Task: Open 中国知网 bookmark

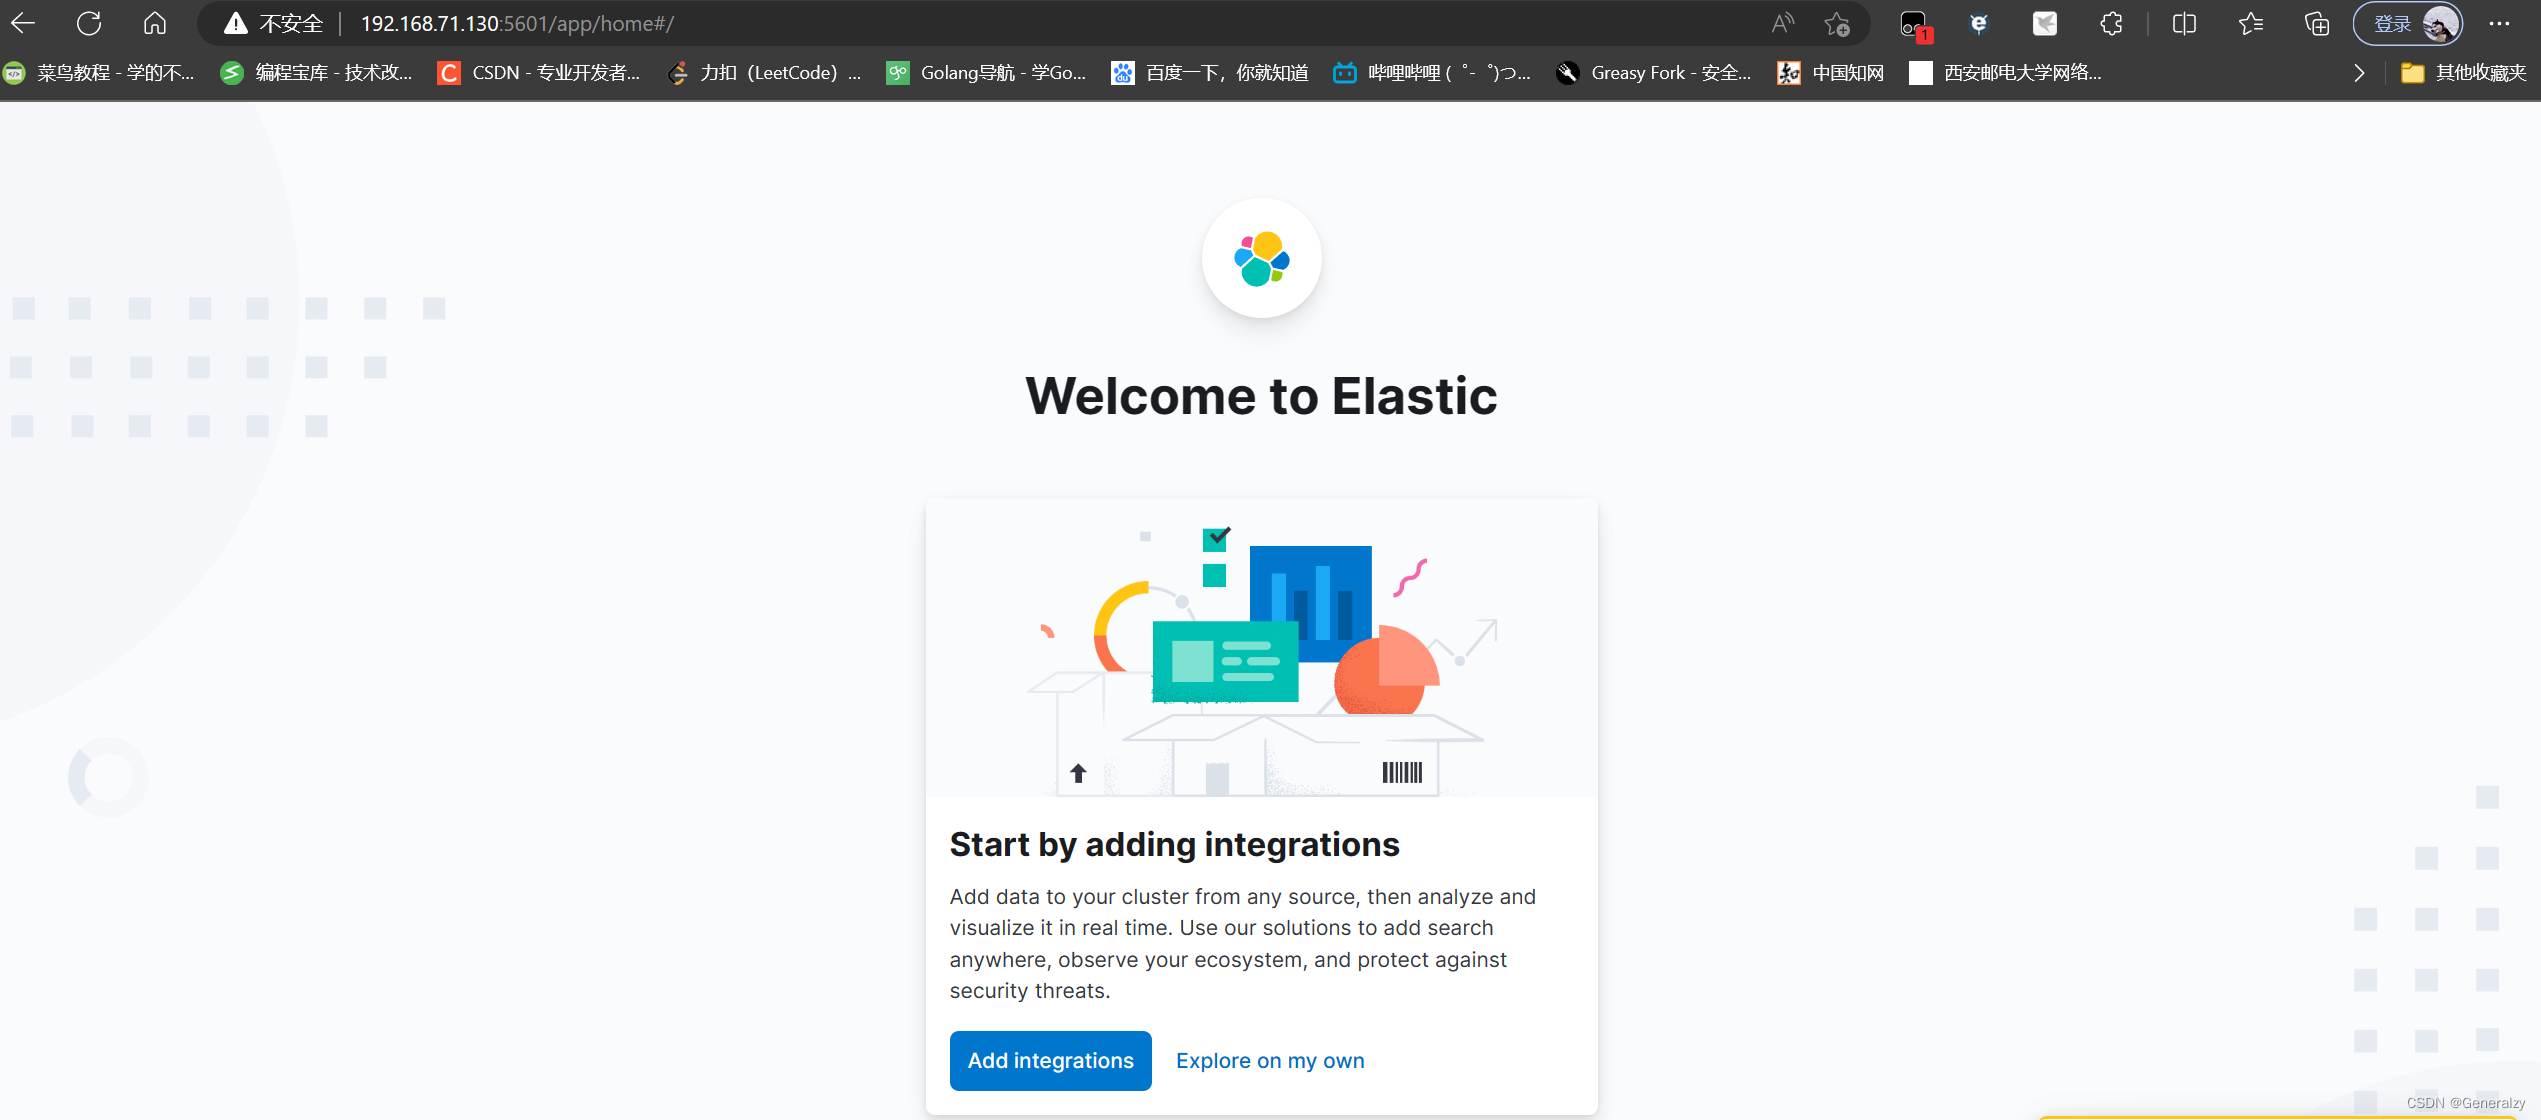Action: 1831,72
